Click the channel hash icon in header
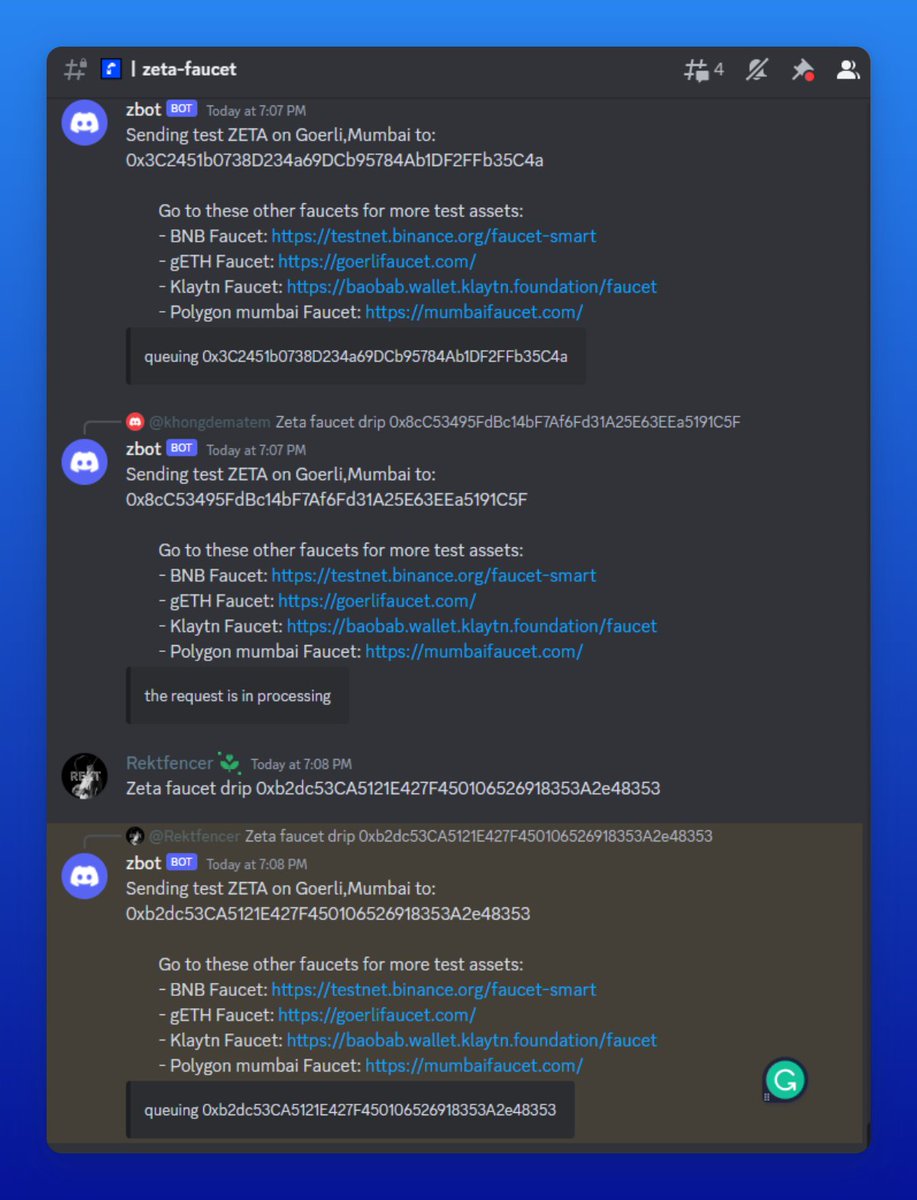 pyautogui.click(x=75, y=70)
